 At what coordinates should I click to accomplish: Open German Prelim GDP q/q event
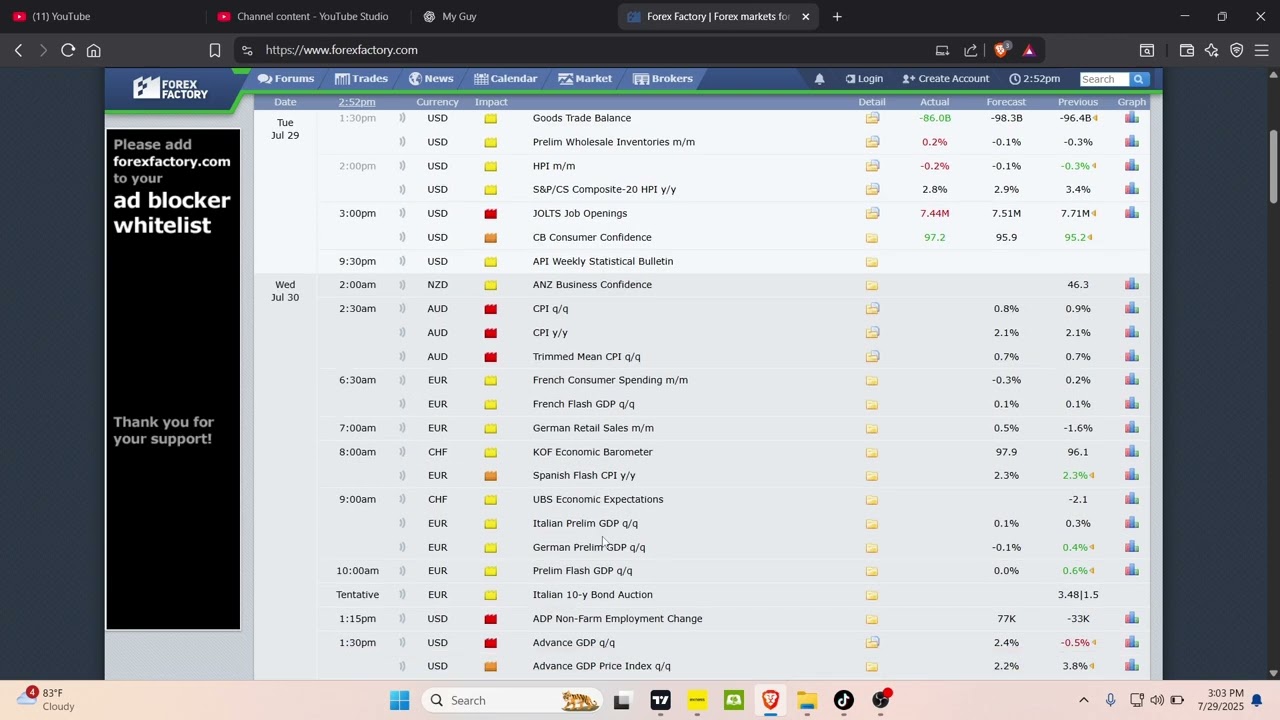click(589, 547)
